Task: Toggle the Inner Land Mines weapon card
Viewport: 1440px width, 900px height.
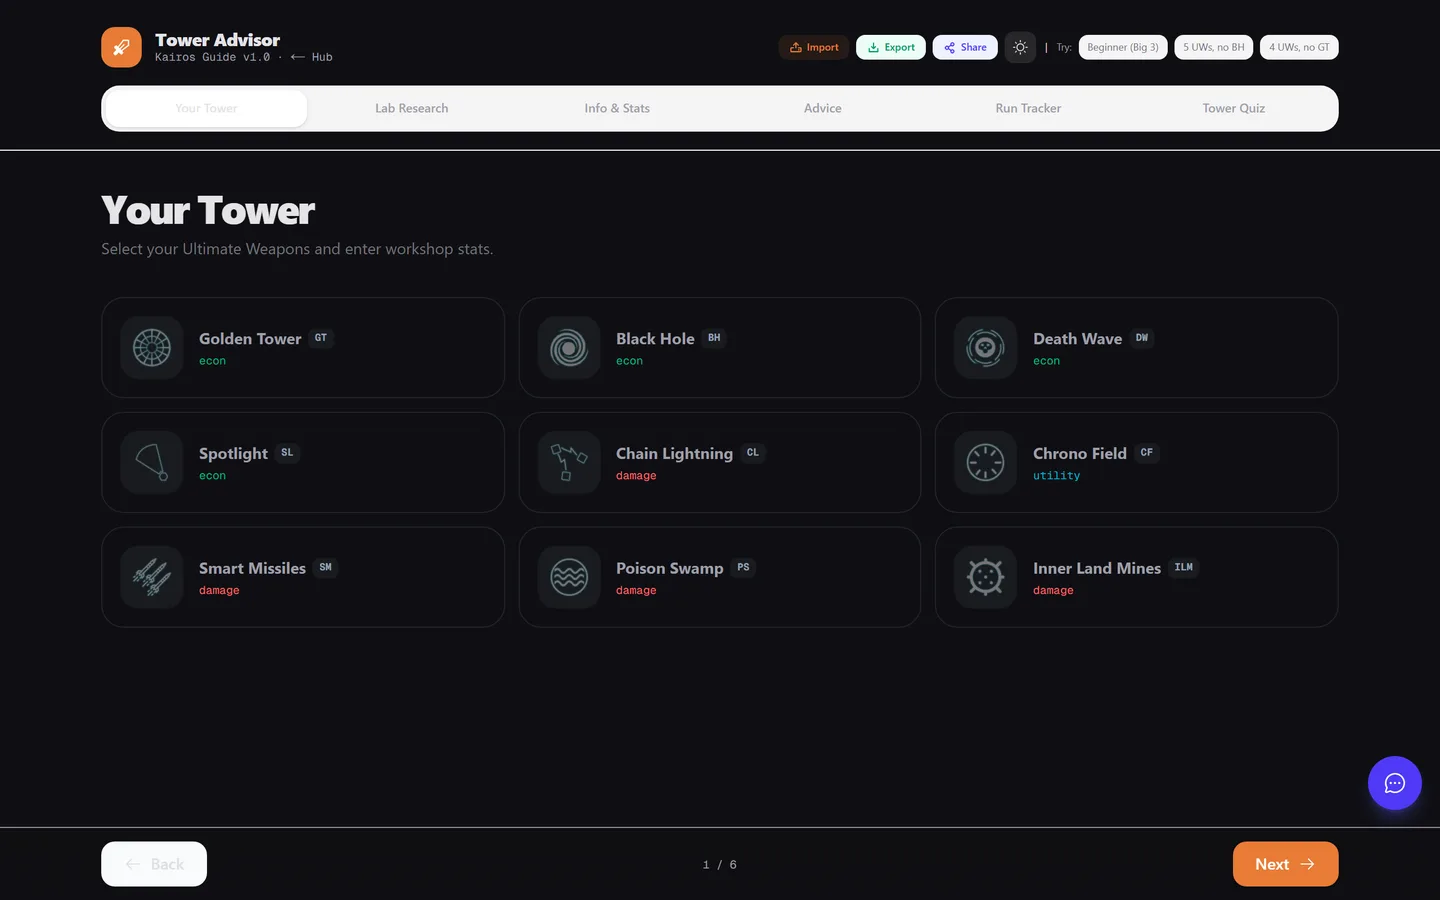Action: [x=1137, y=577]
